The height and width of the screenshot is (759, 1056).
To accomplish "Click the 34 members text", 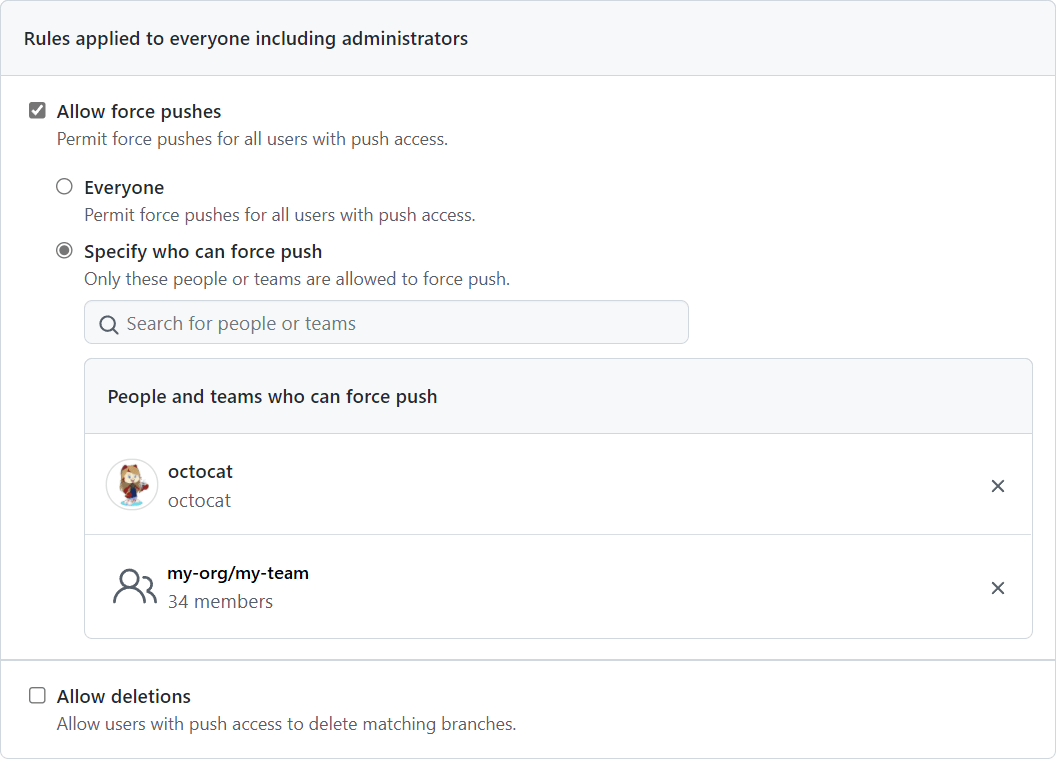I will coord(220,601).
